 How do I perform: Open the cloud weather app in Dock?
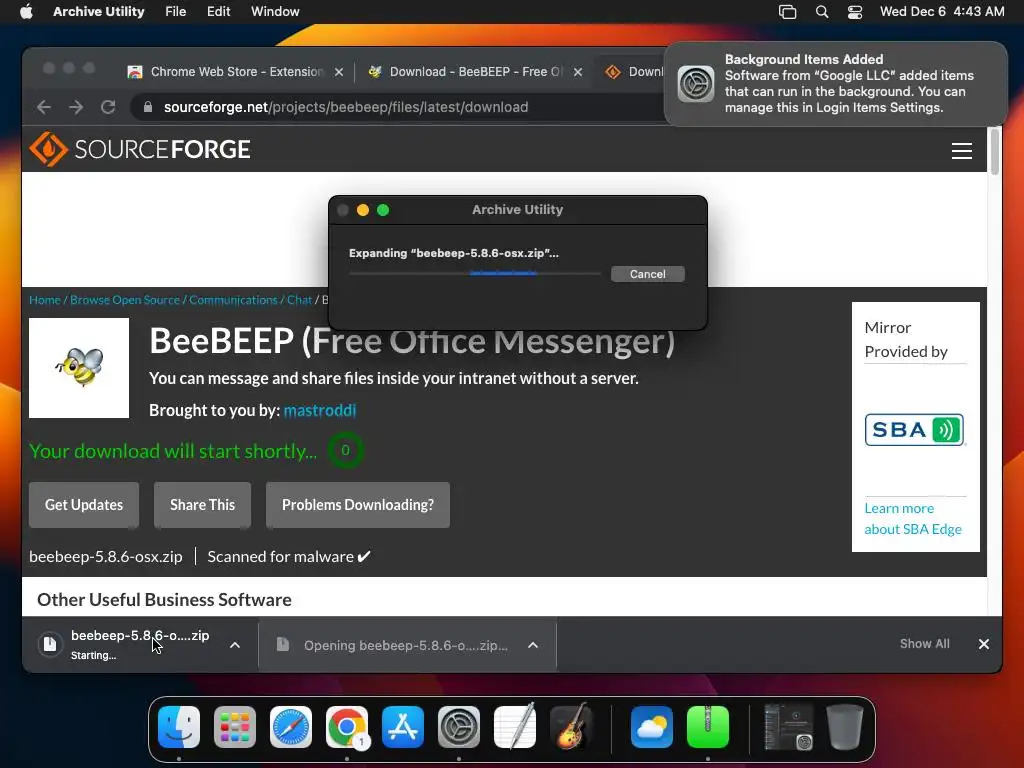pos(652,727)
